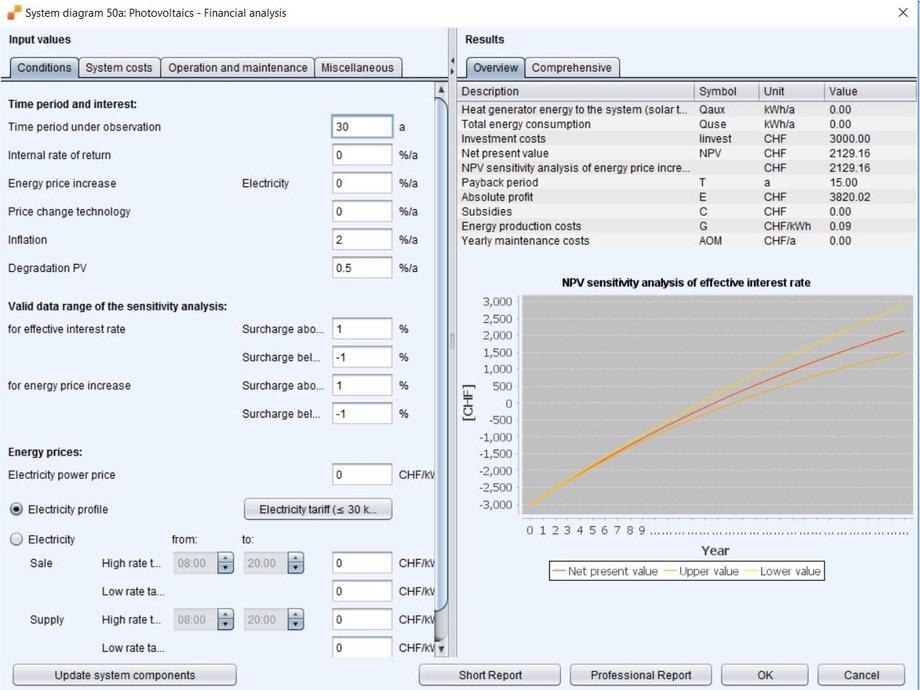Click the app icon in title bar
920x690 pixels.
coord(14,13)
